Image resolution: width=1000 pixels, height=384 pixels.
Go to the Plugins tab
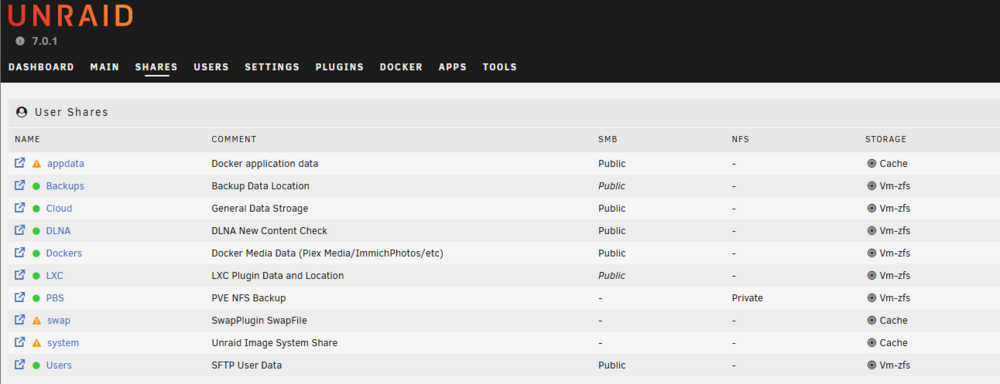coord(339,67)
